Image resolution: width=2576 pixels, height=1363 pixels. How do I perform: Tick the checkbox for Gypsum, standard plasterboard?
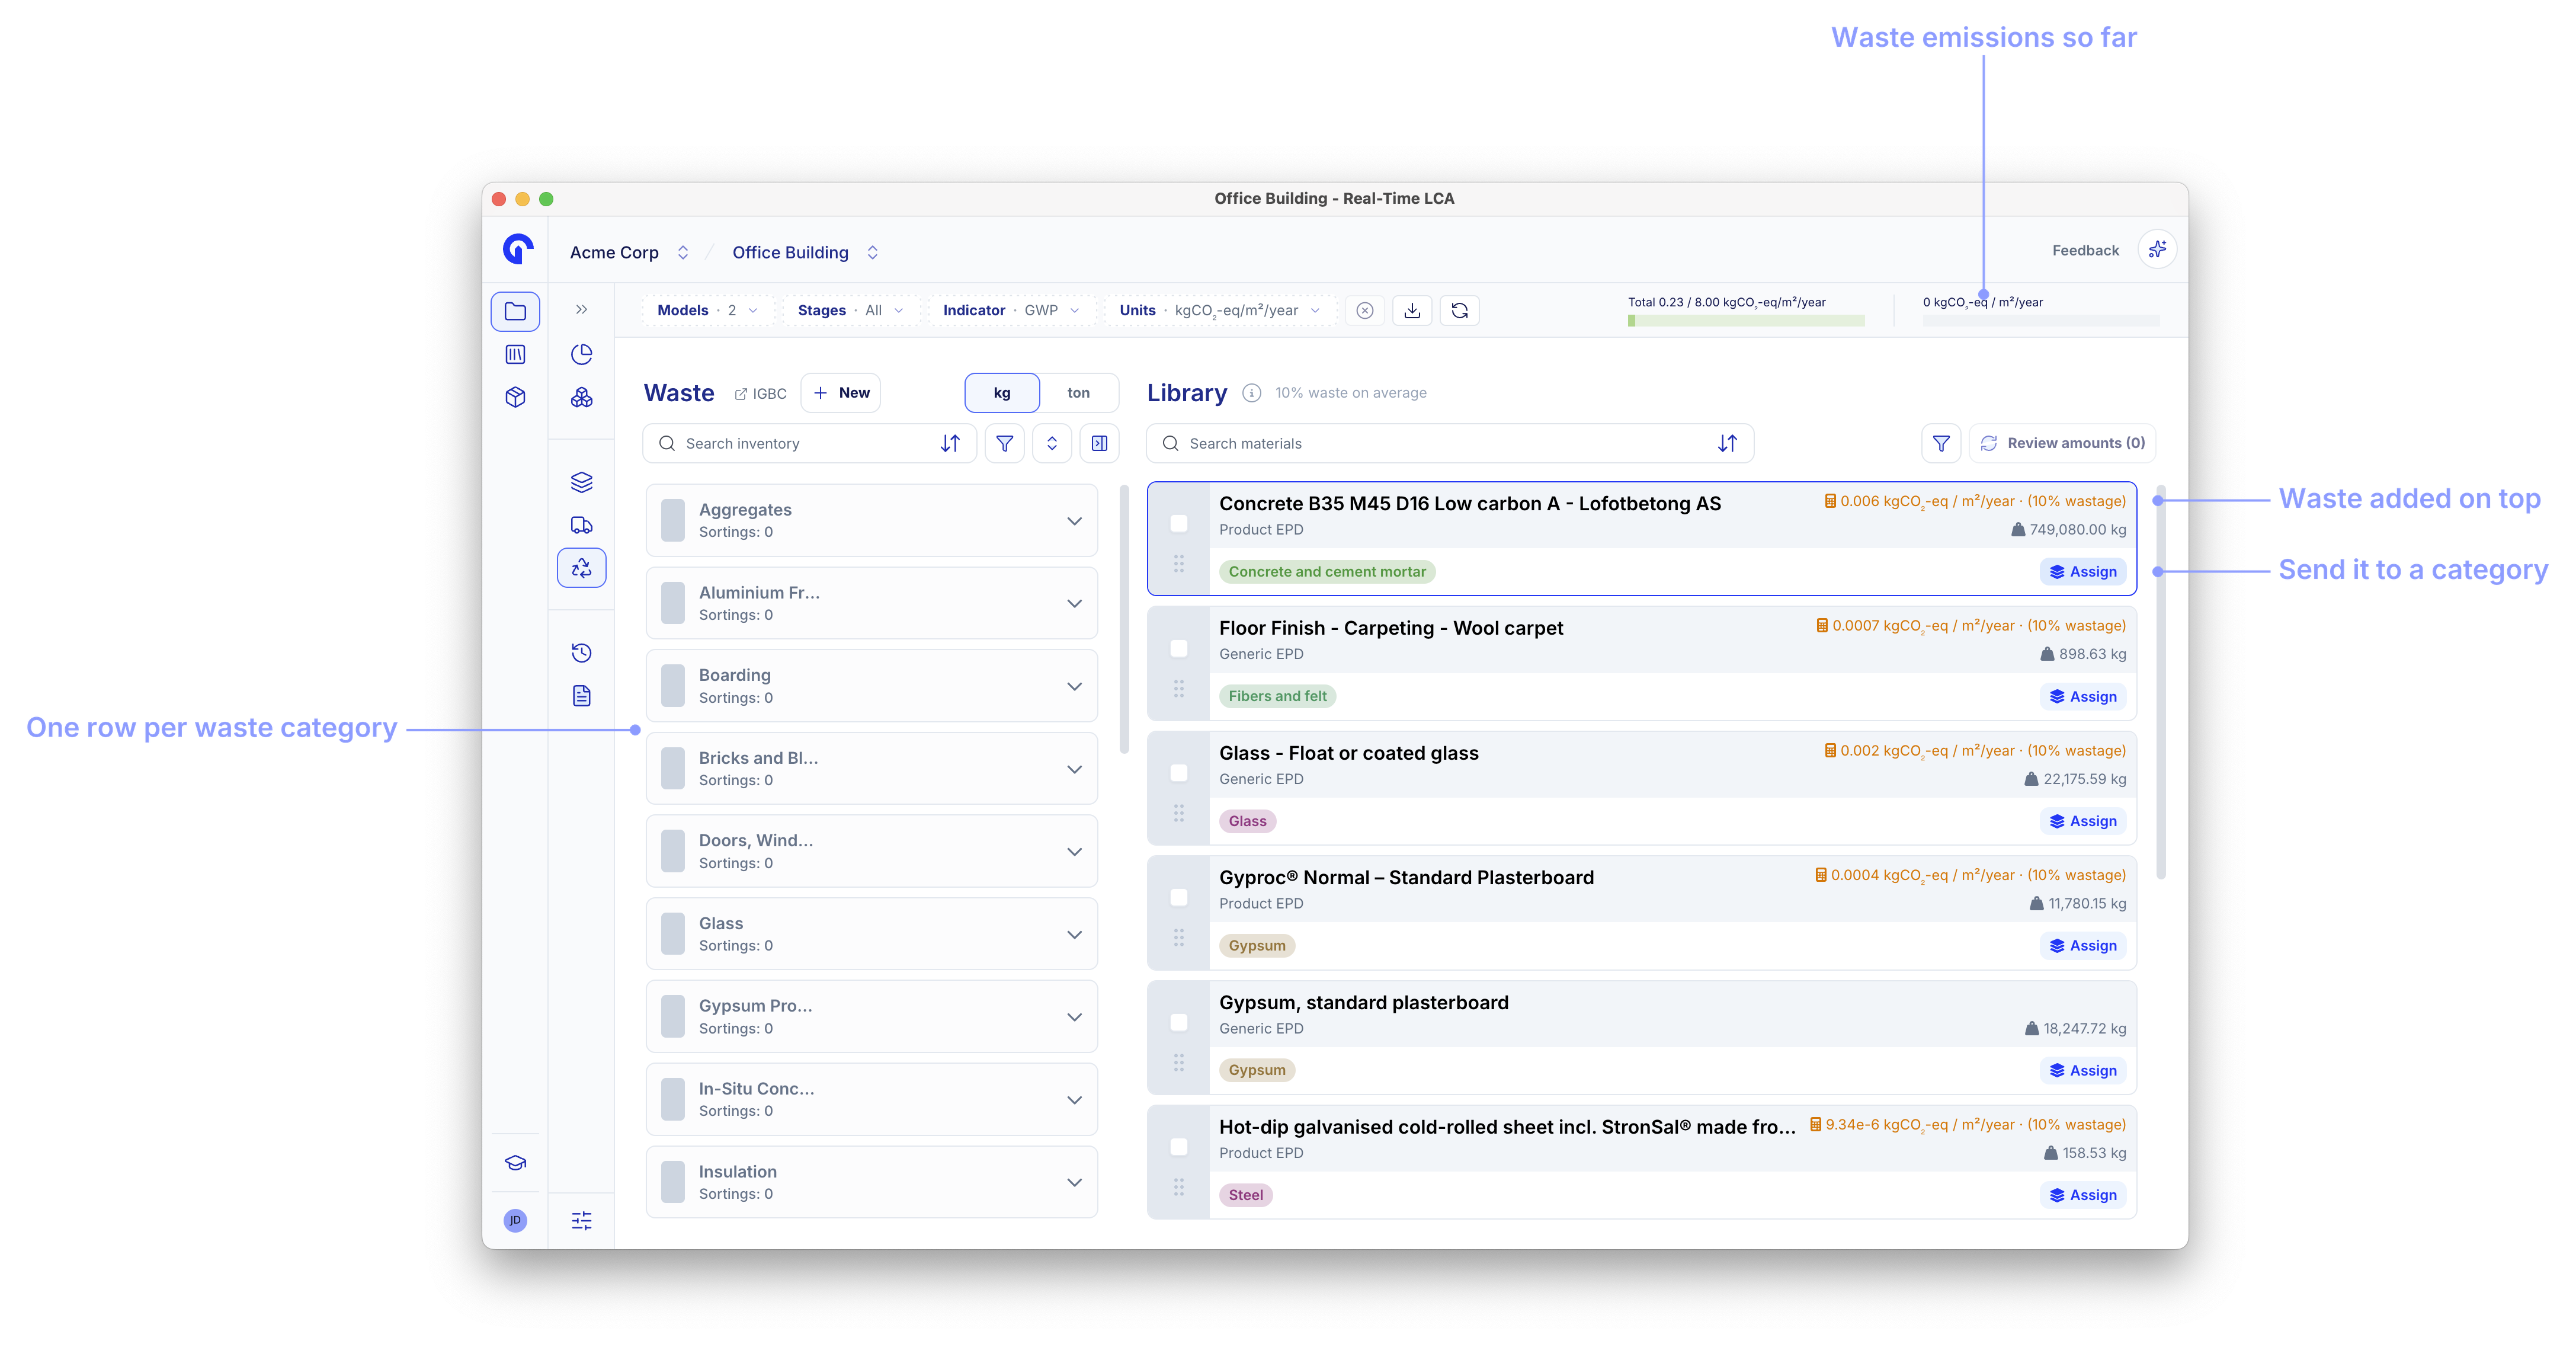1179,1022
